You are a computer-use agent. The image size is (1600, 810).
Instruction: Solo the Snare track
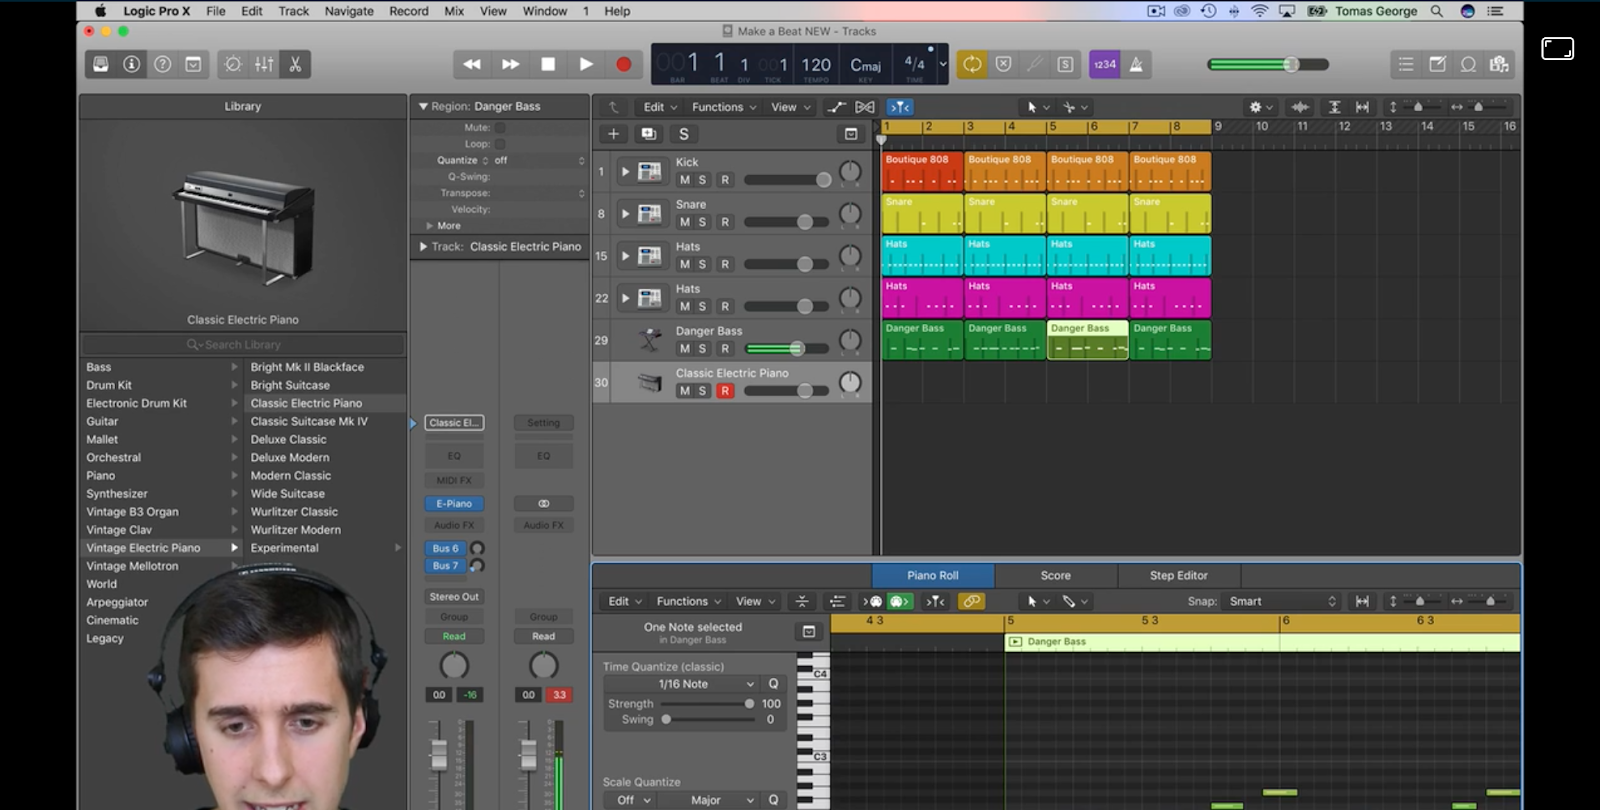click(x=702, y=222)
